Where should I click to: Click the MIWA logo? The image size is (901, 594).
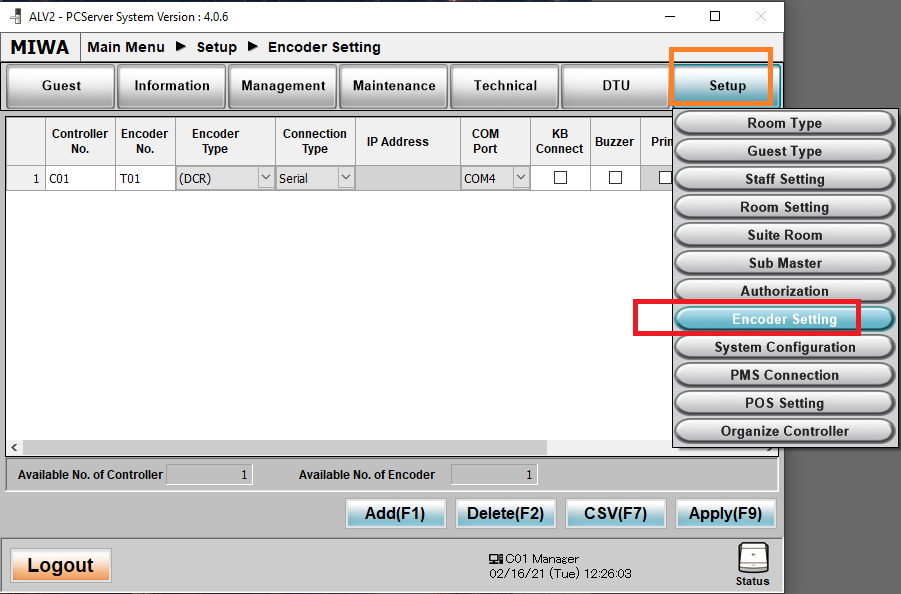coord(40,47)
